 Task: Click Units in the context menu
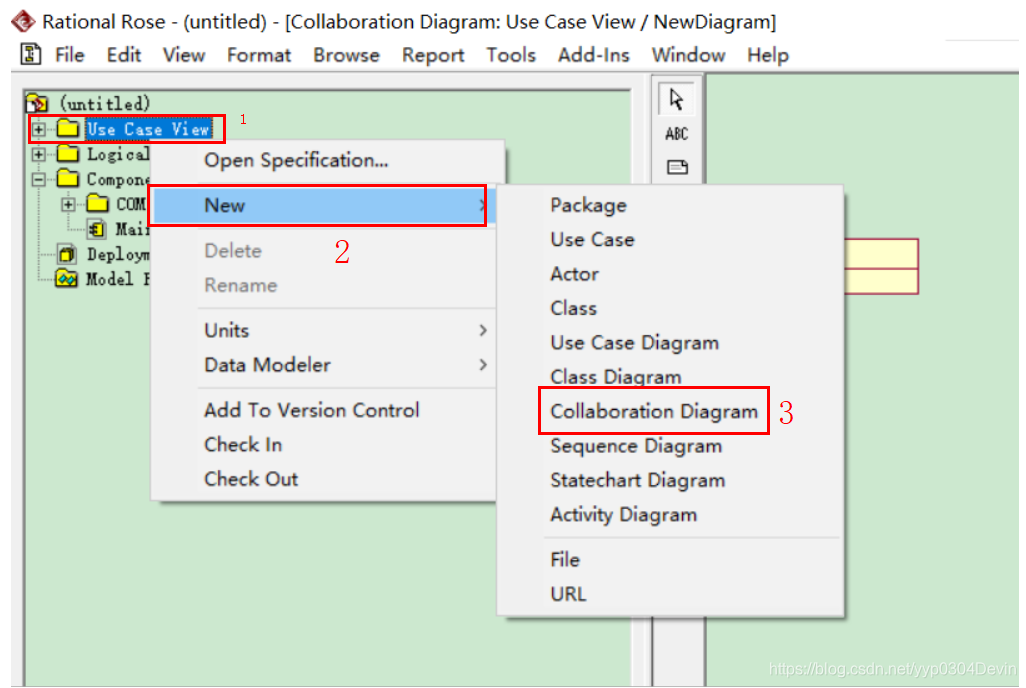tap(323, 330)
